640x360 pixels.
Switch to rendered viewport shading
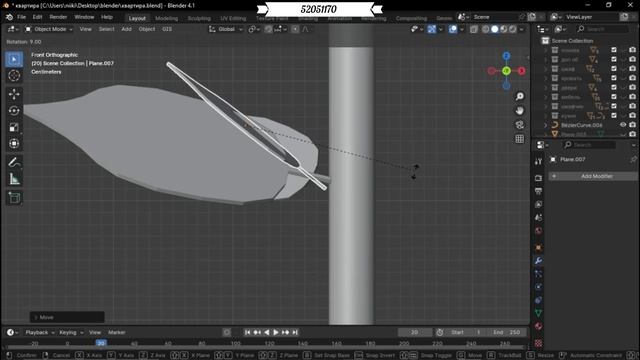click(x=513, y=29)
